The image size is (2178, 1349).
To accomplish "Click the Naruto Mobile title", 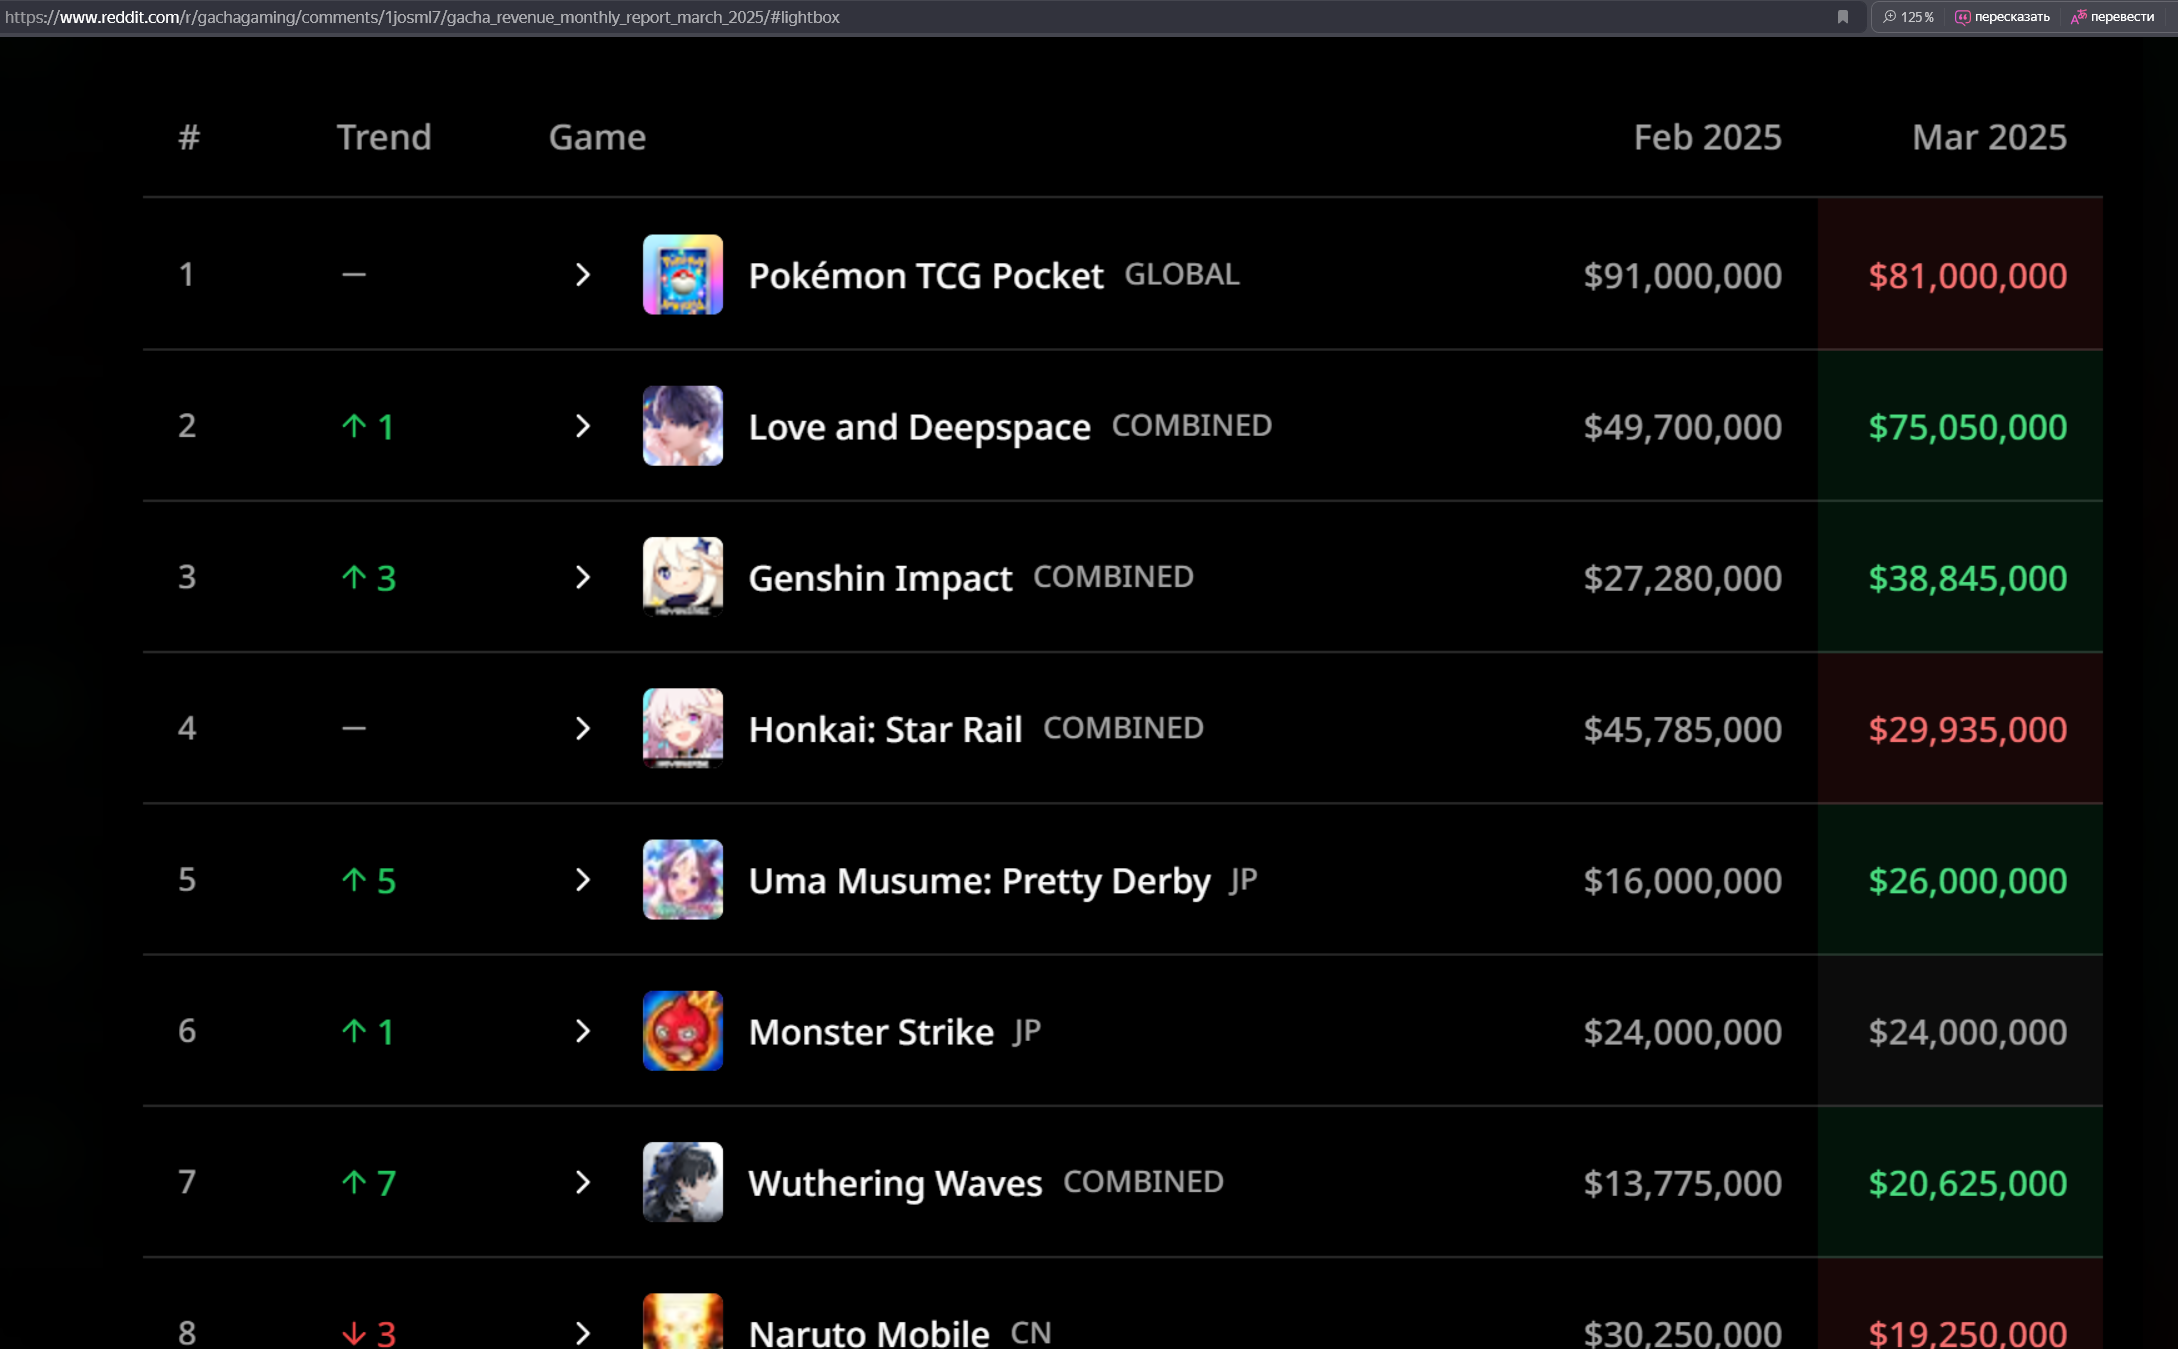I will 869,1333.
